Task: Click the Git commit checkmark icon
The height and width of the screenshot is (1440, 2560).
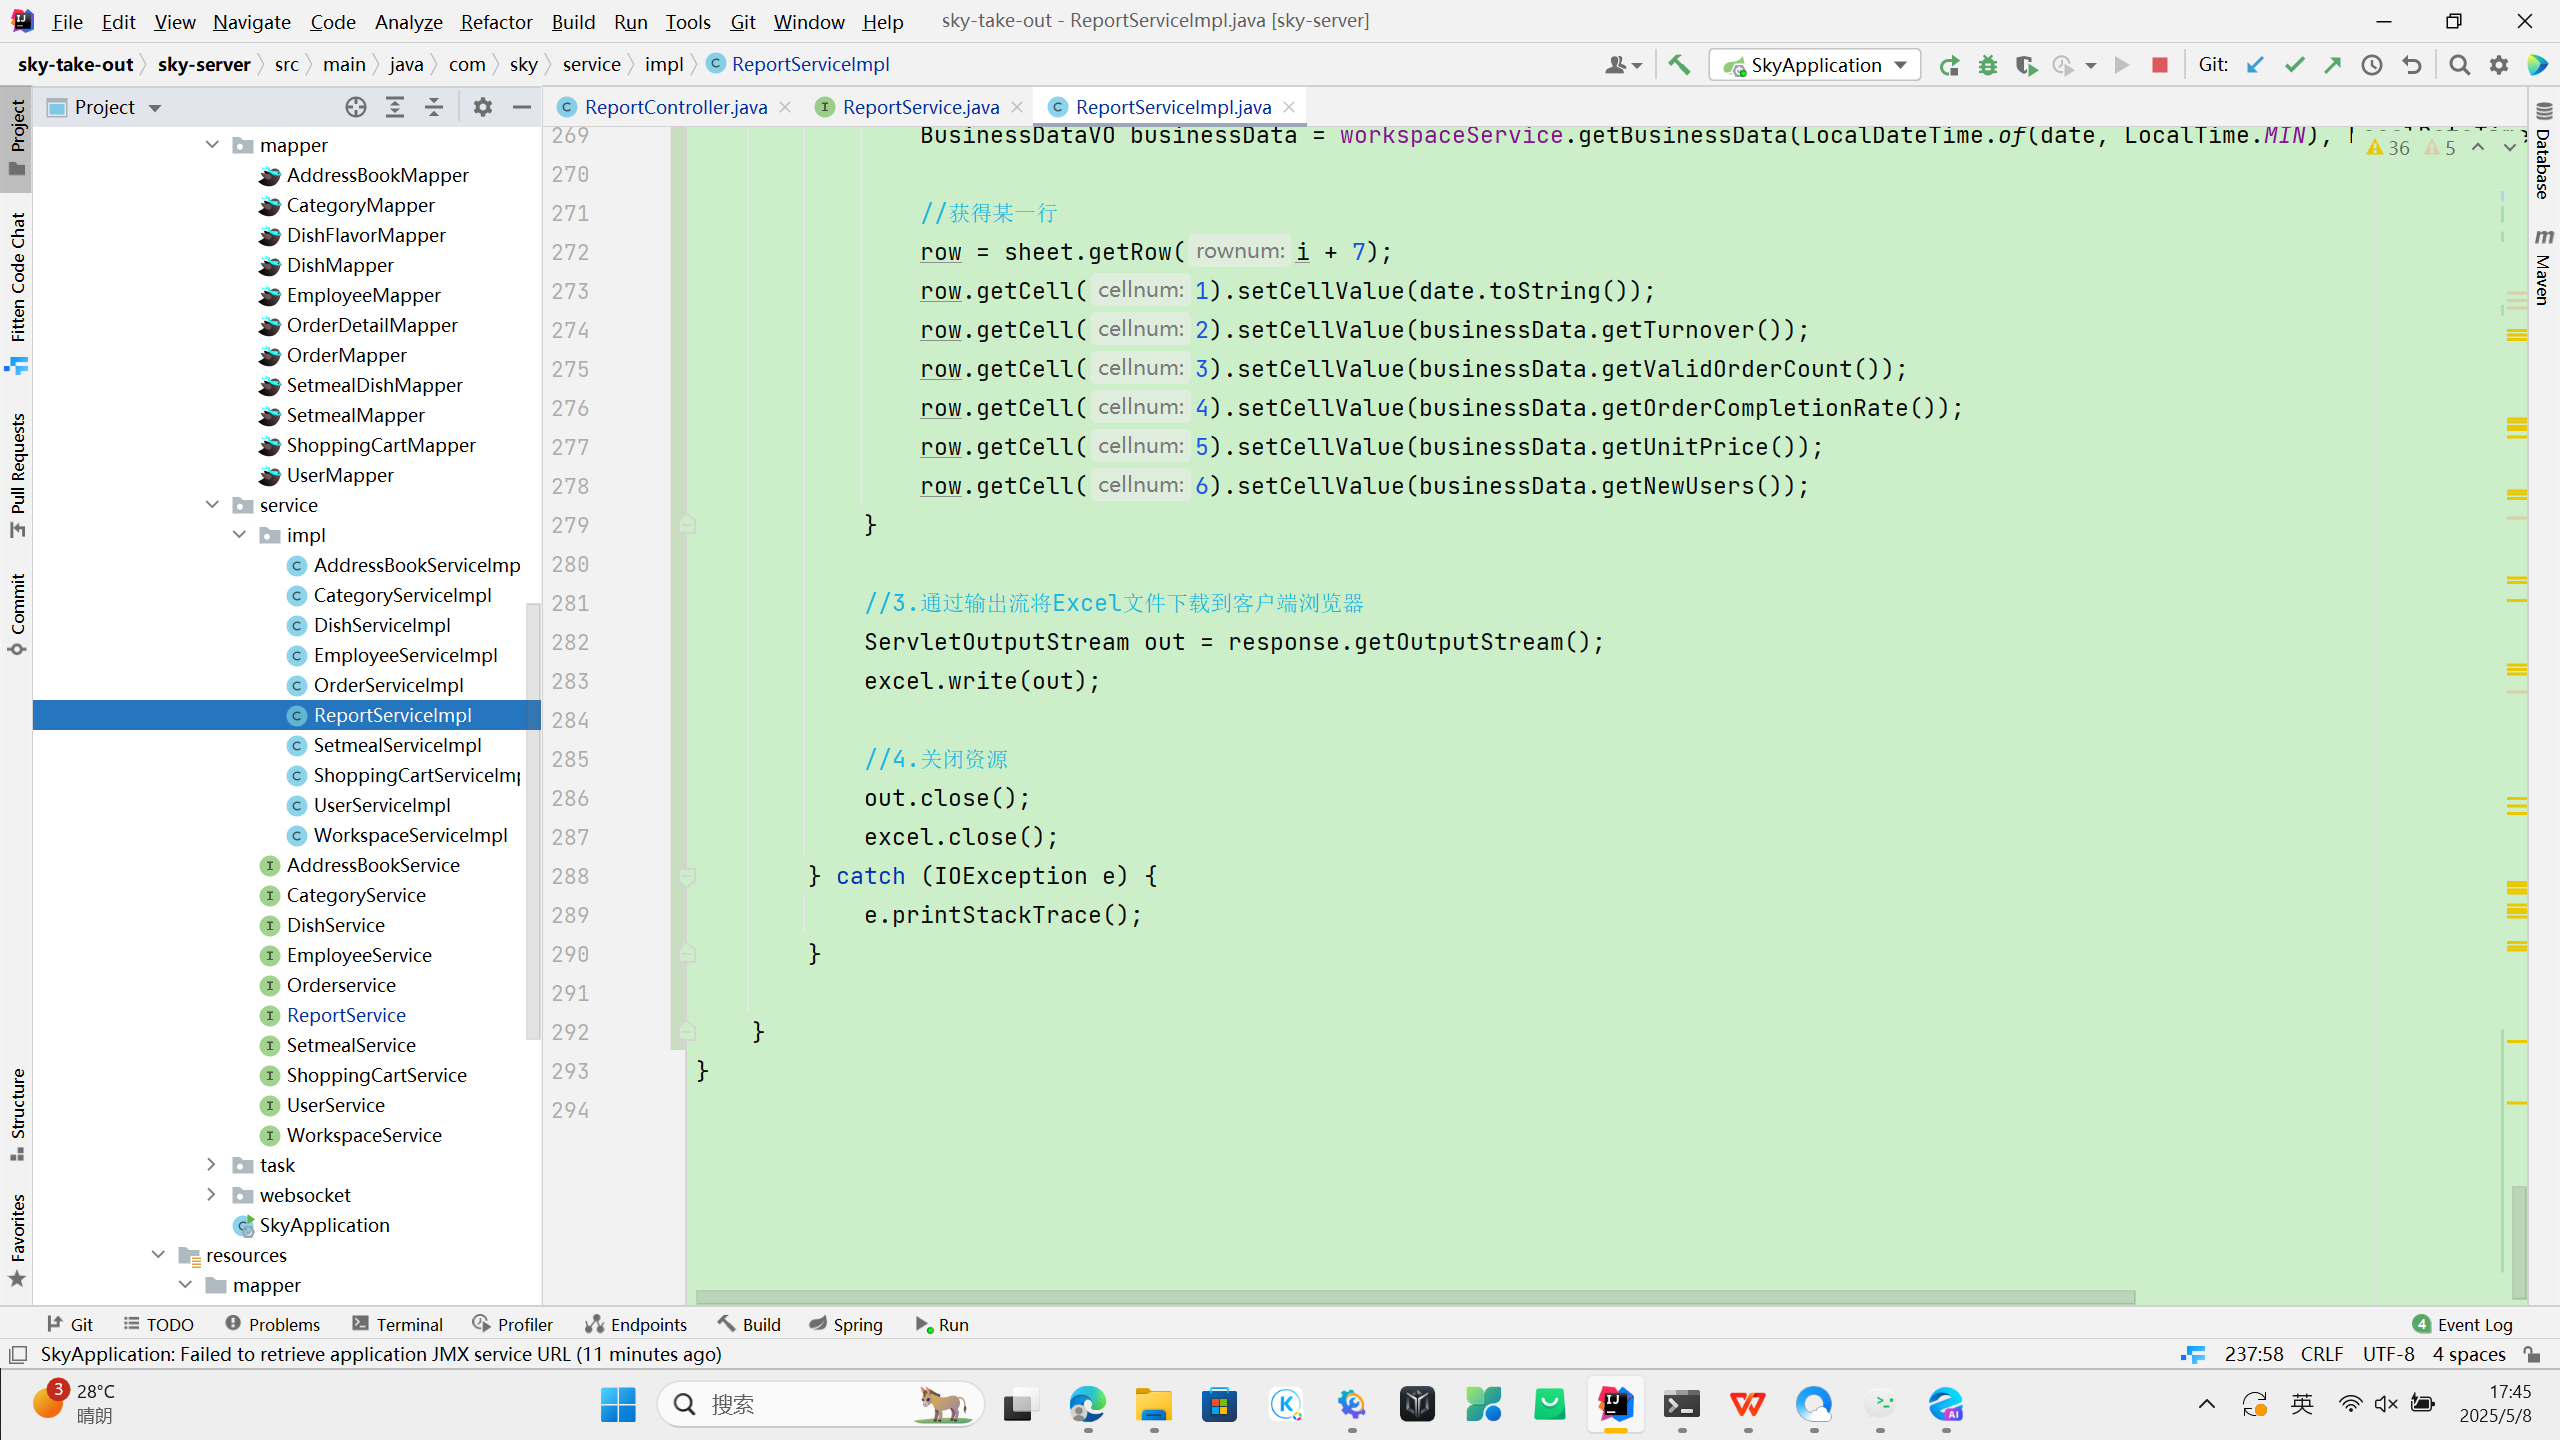Action: coord(2294,65)
